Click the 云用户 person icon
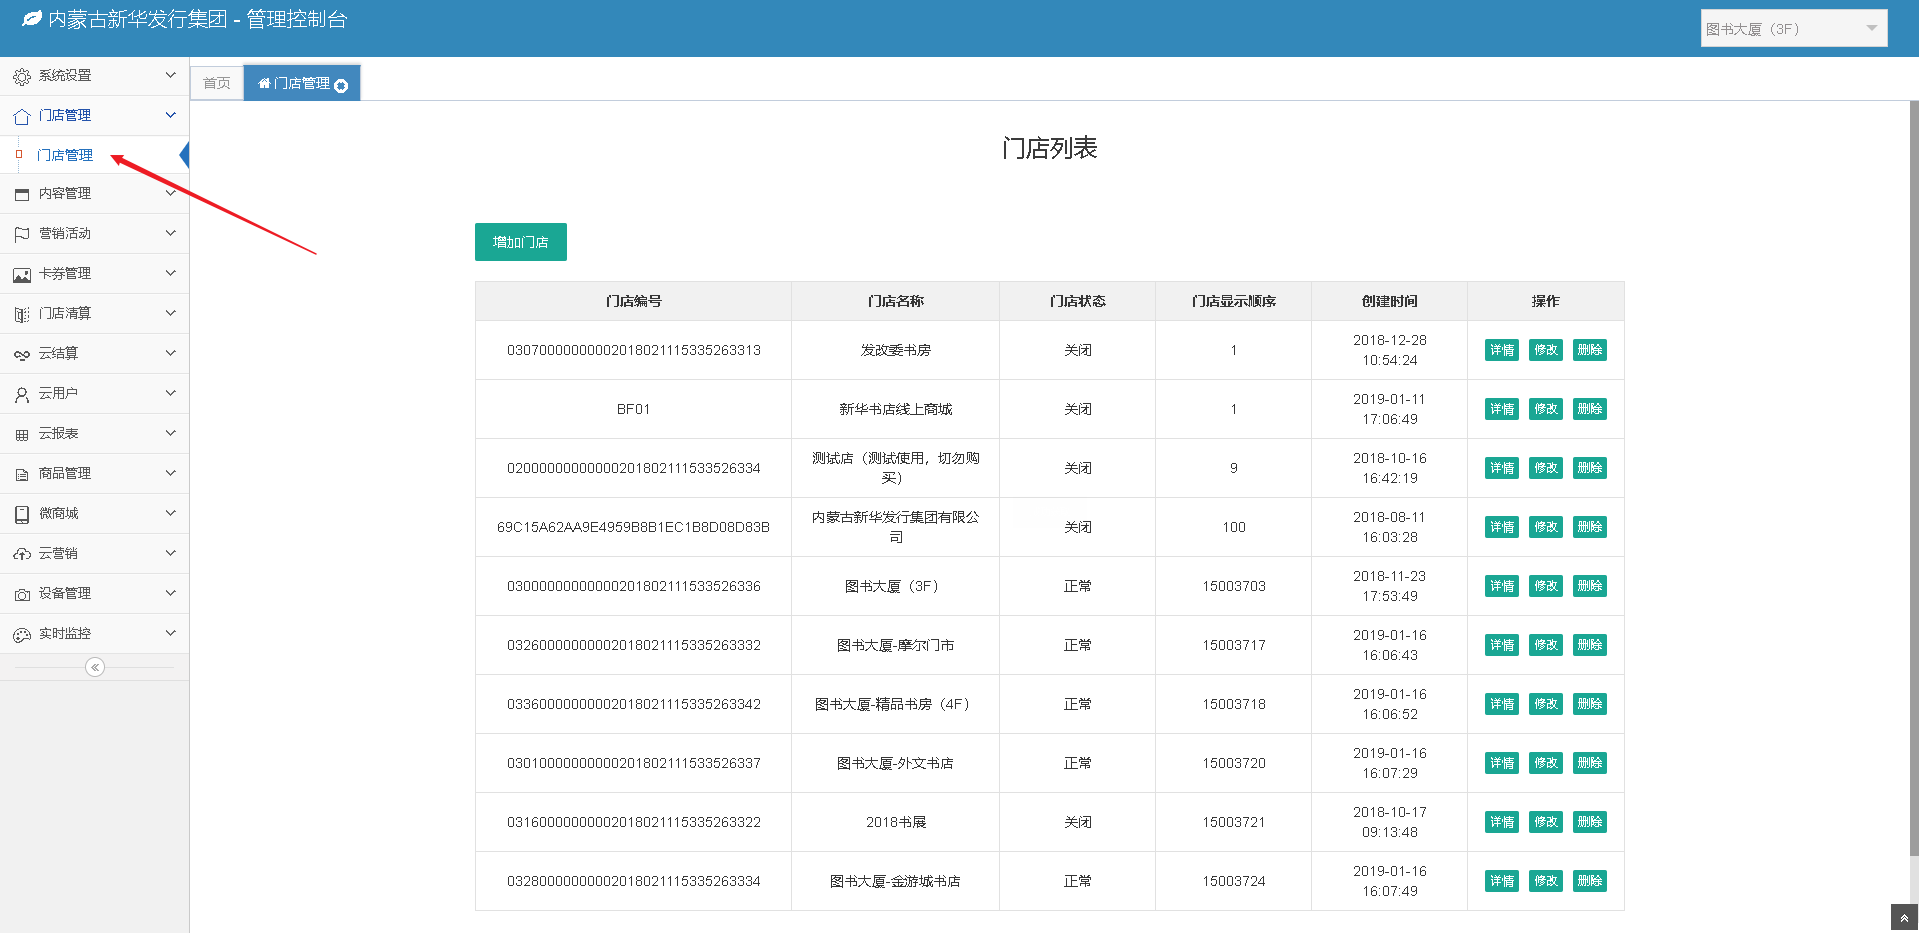Viewport: 1919px width, 933px height. (21, 395)
